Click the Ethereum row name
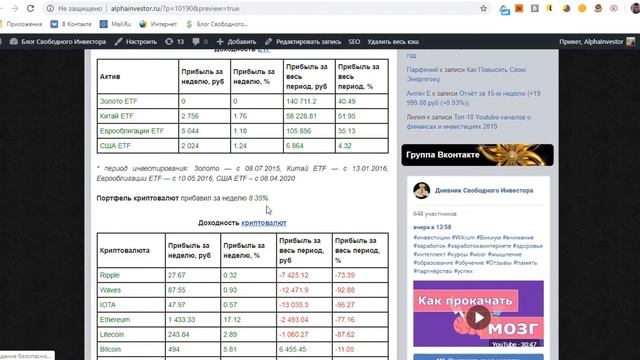This screenshot has width=640, height=360. [115, 320]
